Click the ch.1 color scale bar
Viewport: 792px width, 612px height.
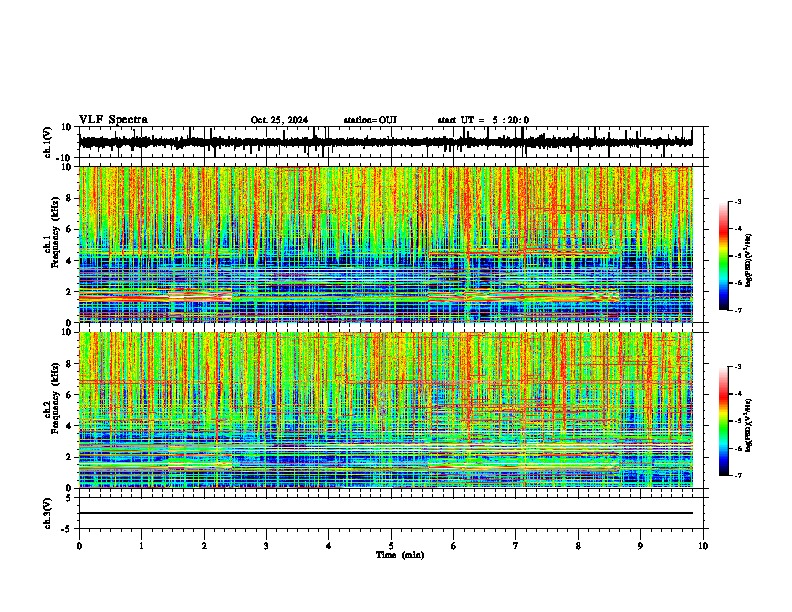tap(723, 256)
